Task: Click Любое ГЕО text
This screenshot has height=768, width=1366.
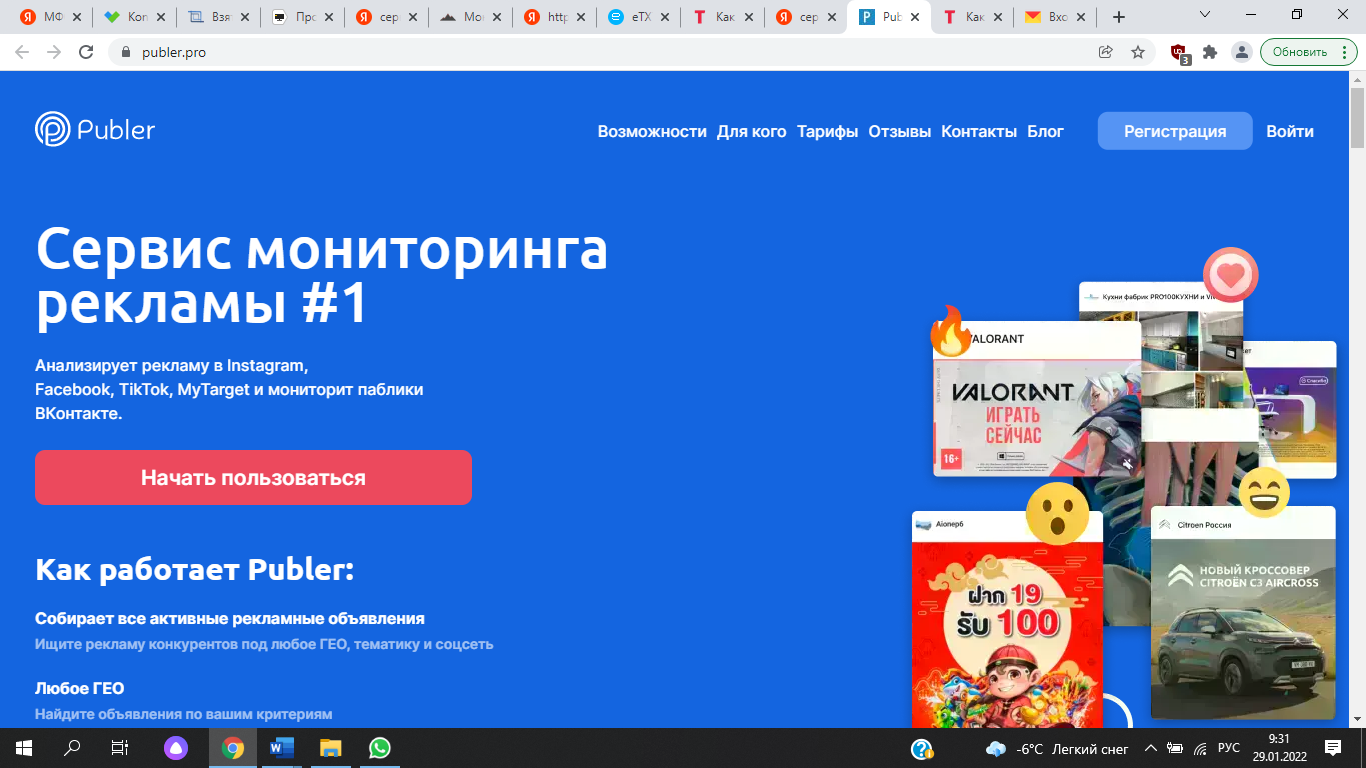Action: pos(80,688)
